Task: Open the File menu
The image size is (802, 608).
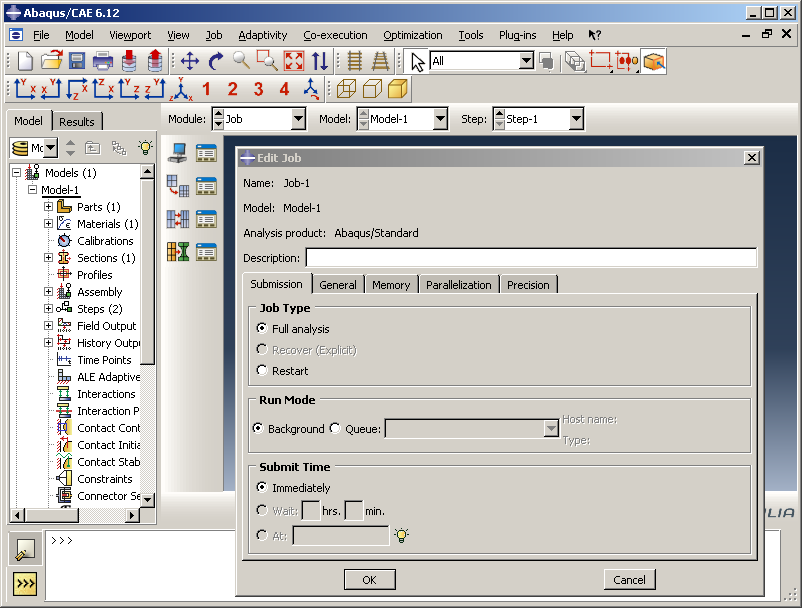Action: click(x=41, y=35)
